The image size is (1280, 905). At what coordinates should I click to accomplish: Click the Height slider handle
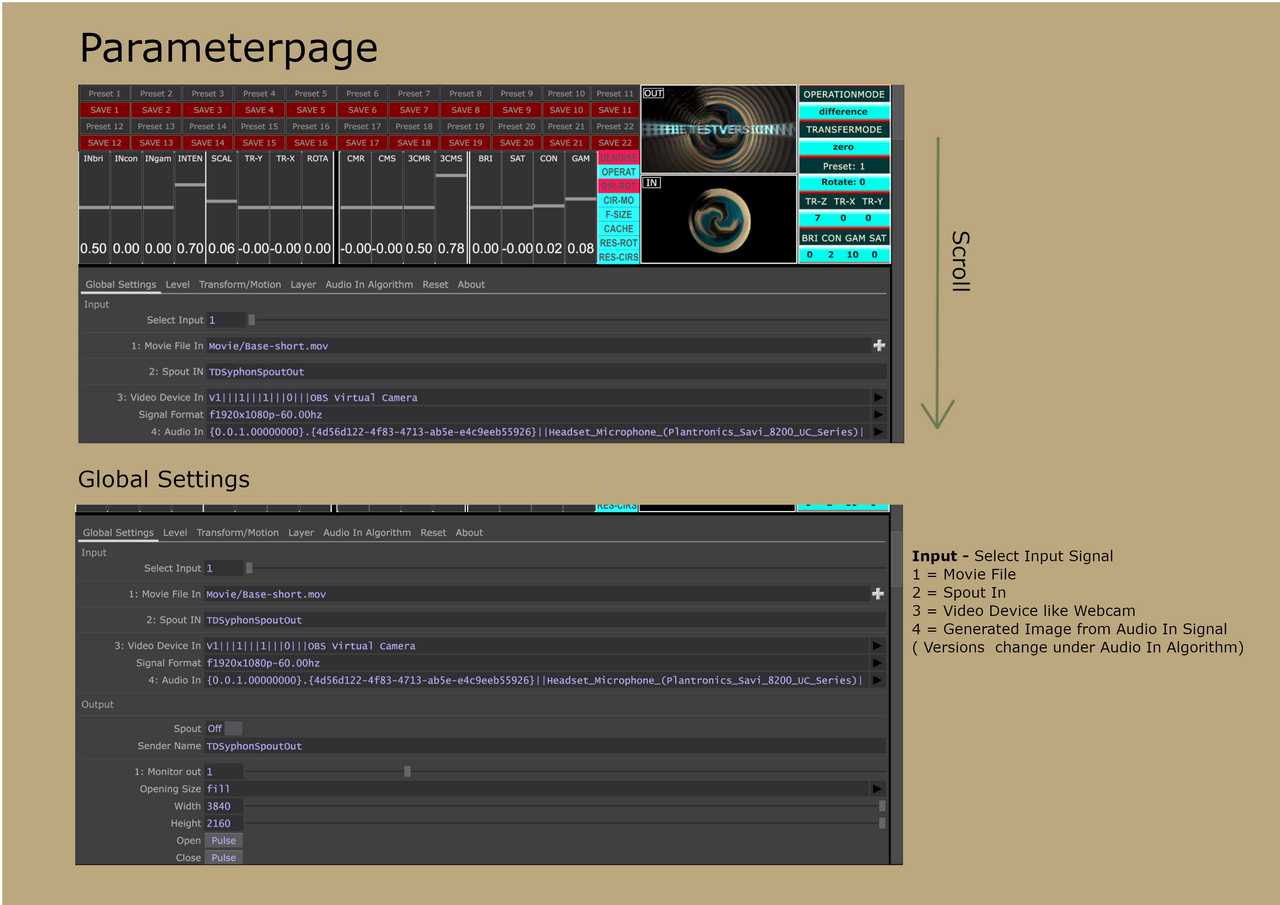coord(882,823)
